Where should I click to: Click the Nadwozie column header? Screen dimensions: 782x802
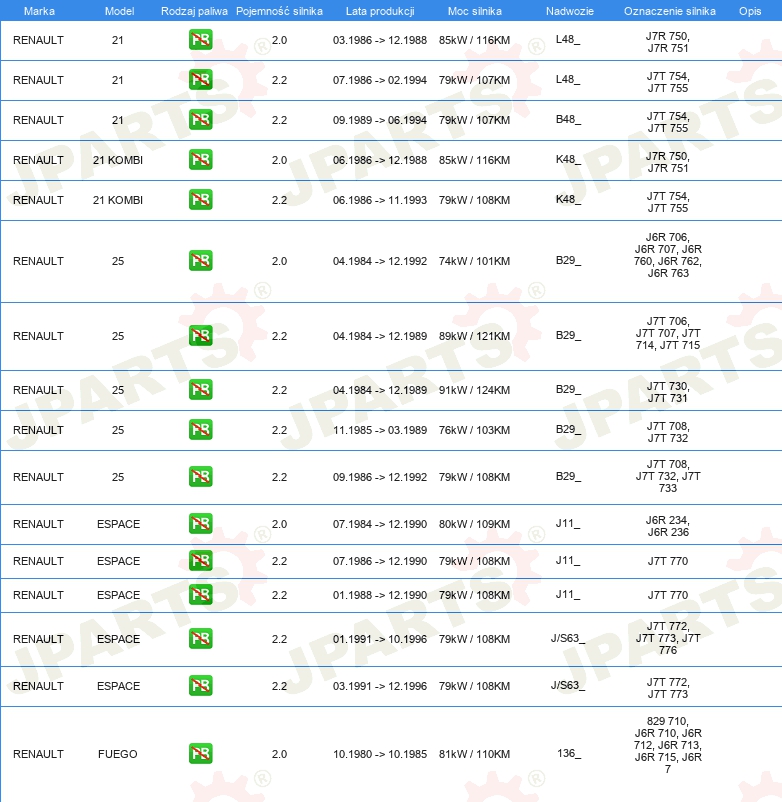coord(570,11)
